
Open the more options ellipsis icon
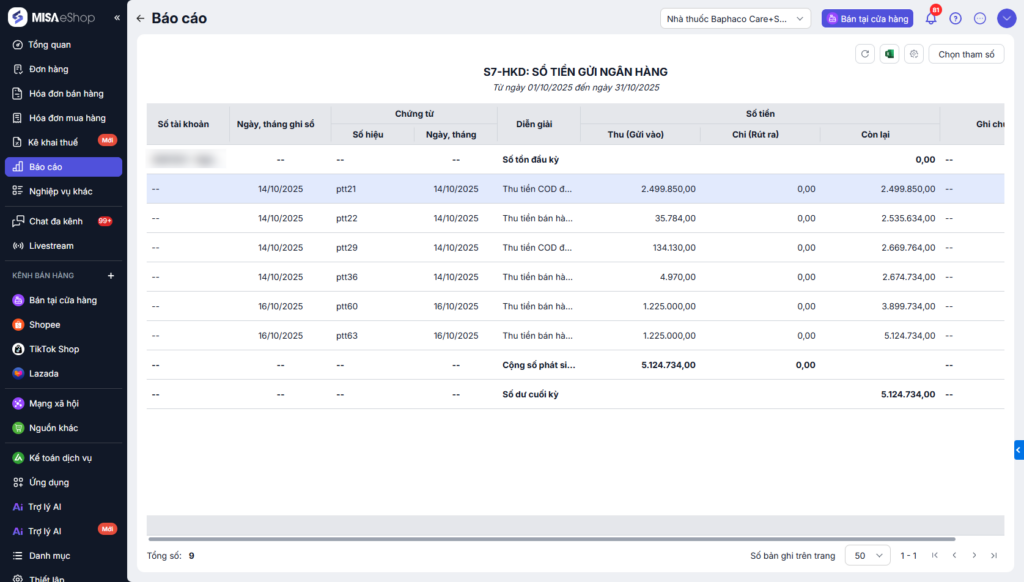[980, 18]
